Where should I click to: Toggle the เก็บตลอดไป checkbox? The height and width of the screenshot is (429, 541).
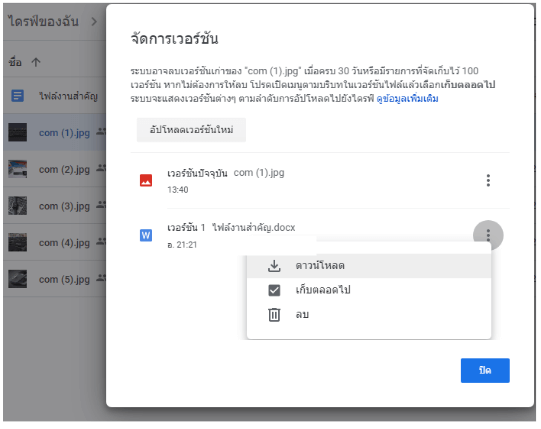click(x=274, y=290)
